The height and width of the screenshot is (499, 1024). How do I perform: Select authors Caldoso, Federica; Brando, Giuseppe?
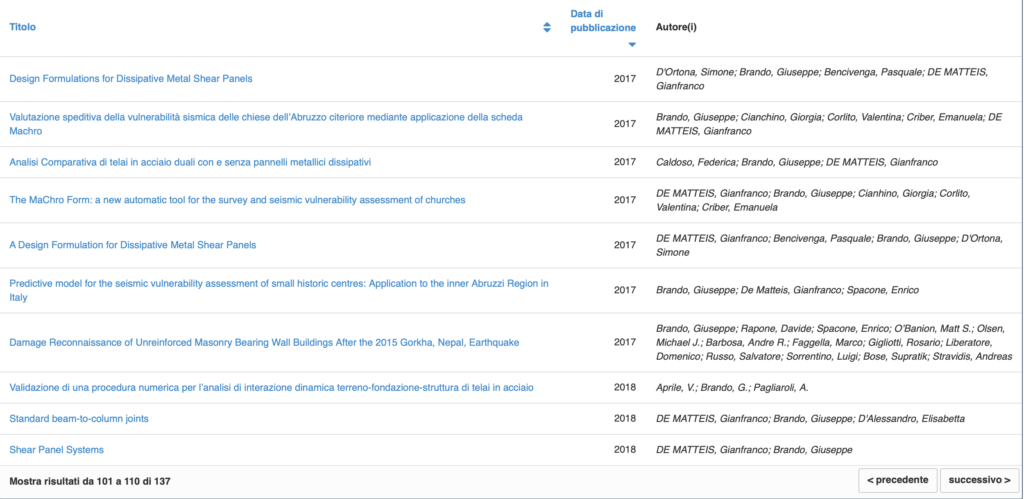797,162
